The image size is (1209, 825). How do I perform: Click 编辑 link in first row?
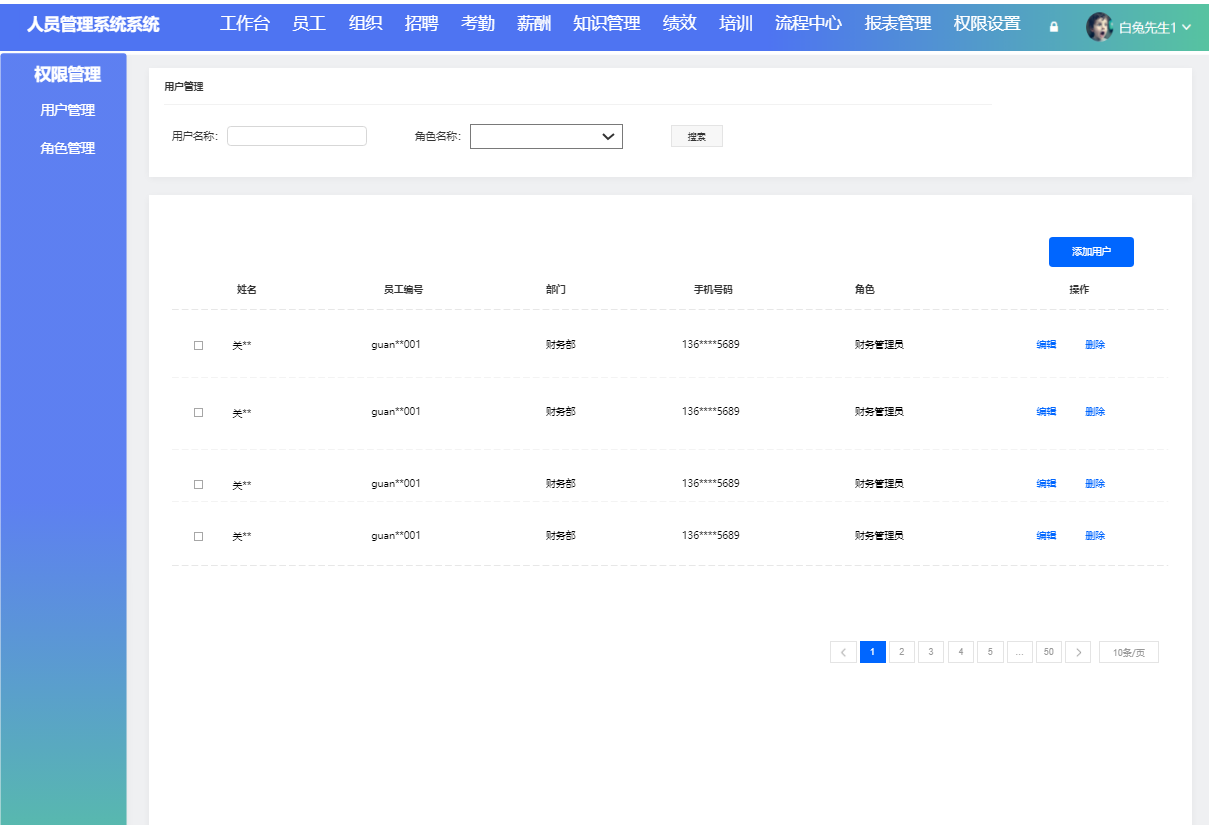pos(1046,345)
